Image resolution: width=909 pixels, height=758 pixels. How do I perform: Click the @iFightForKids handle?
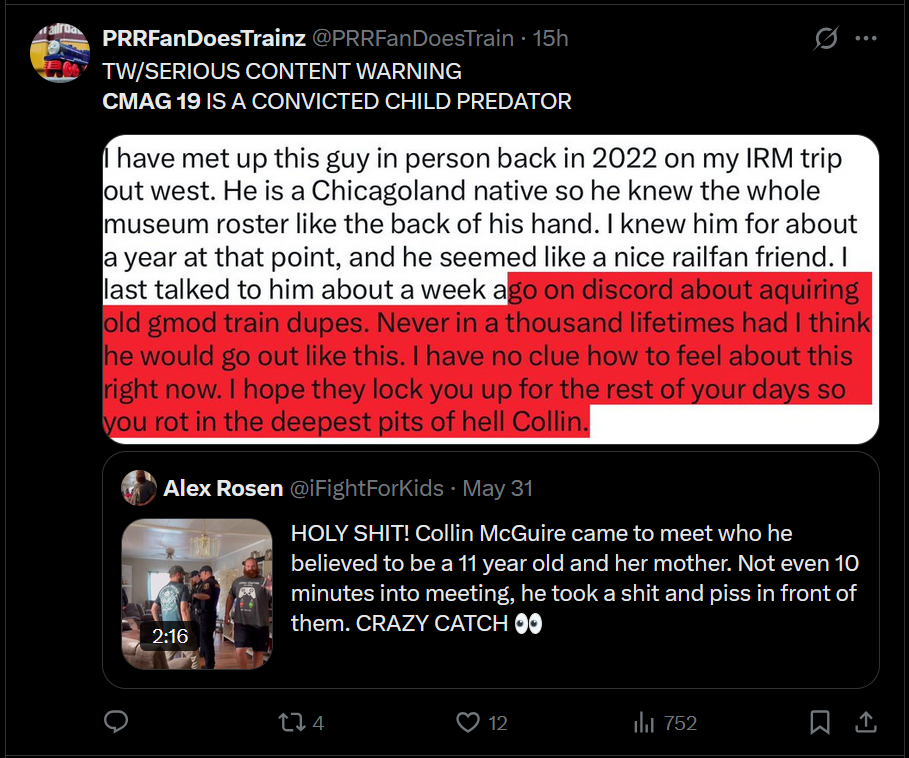pyautogui.click(x=368, y=488)
